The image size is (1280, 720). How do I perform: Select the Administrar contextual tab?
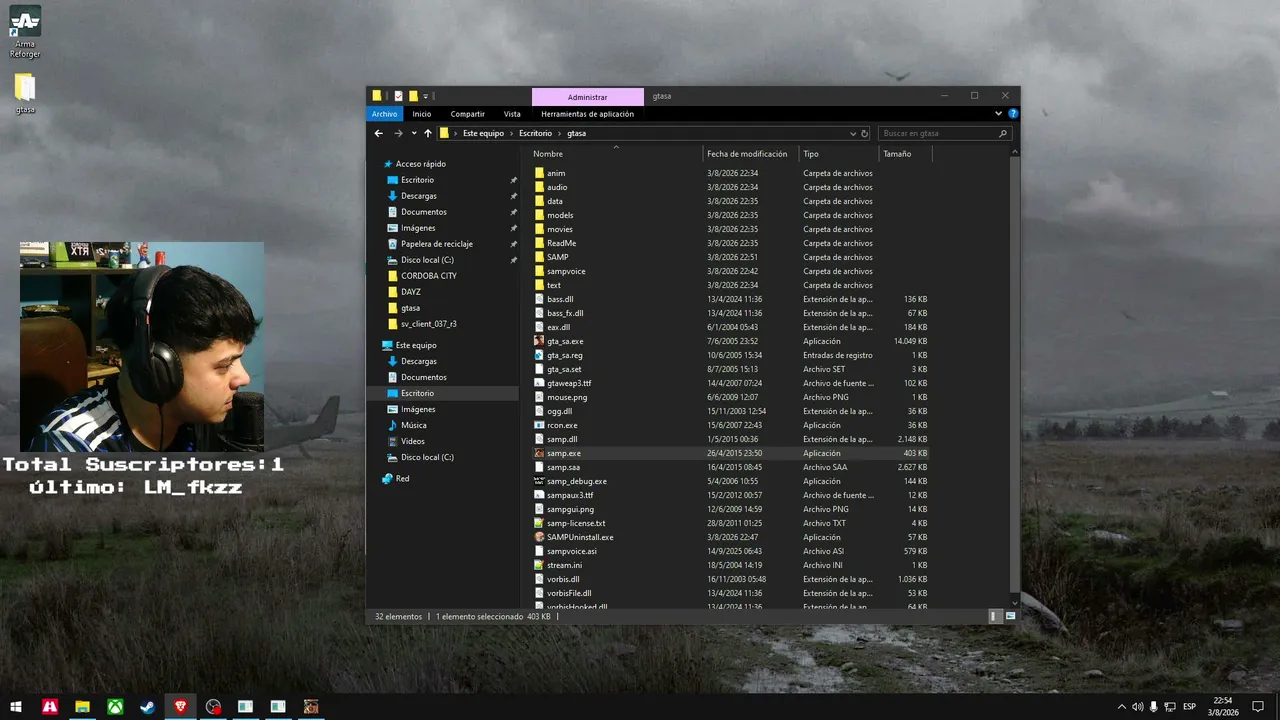point(587,97)
